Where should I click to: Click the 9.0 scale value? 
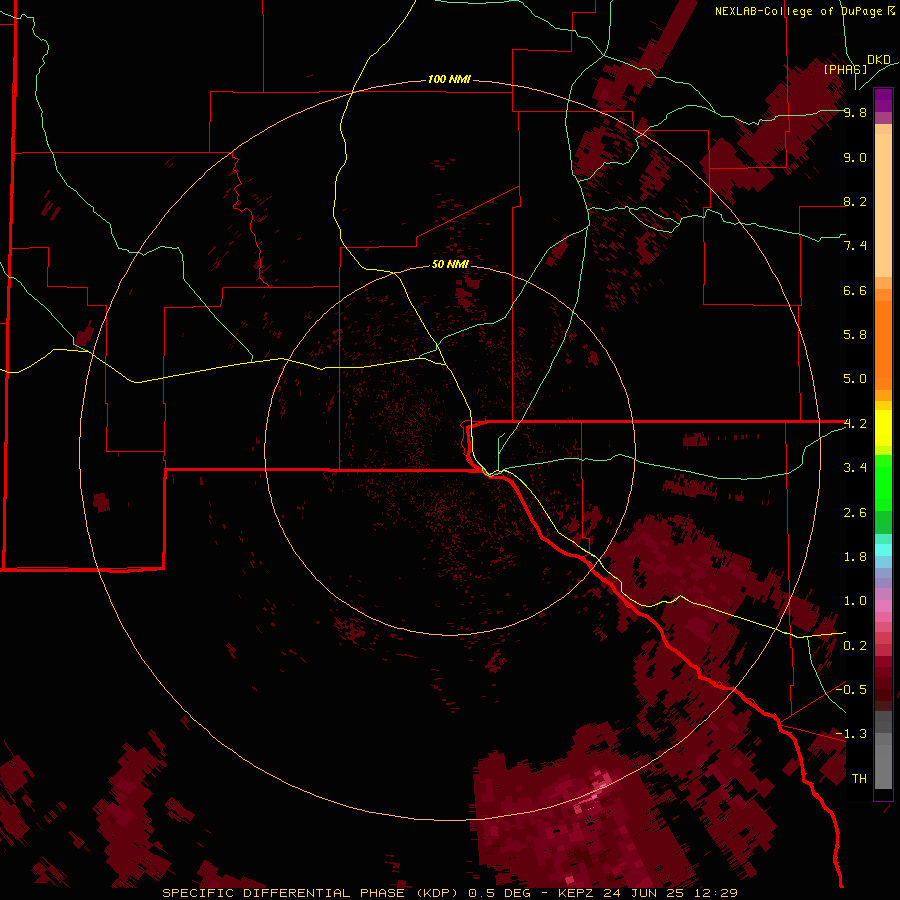(855, 157)
